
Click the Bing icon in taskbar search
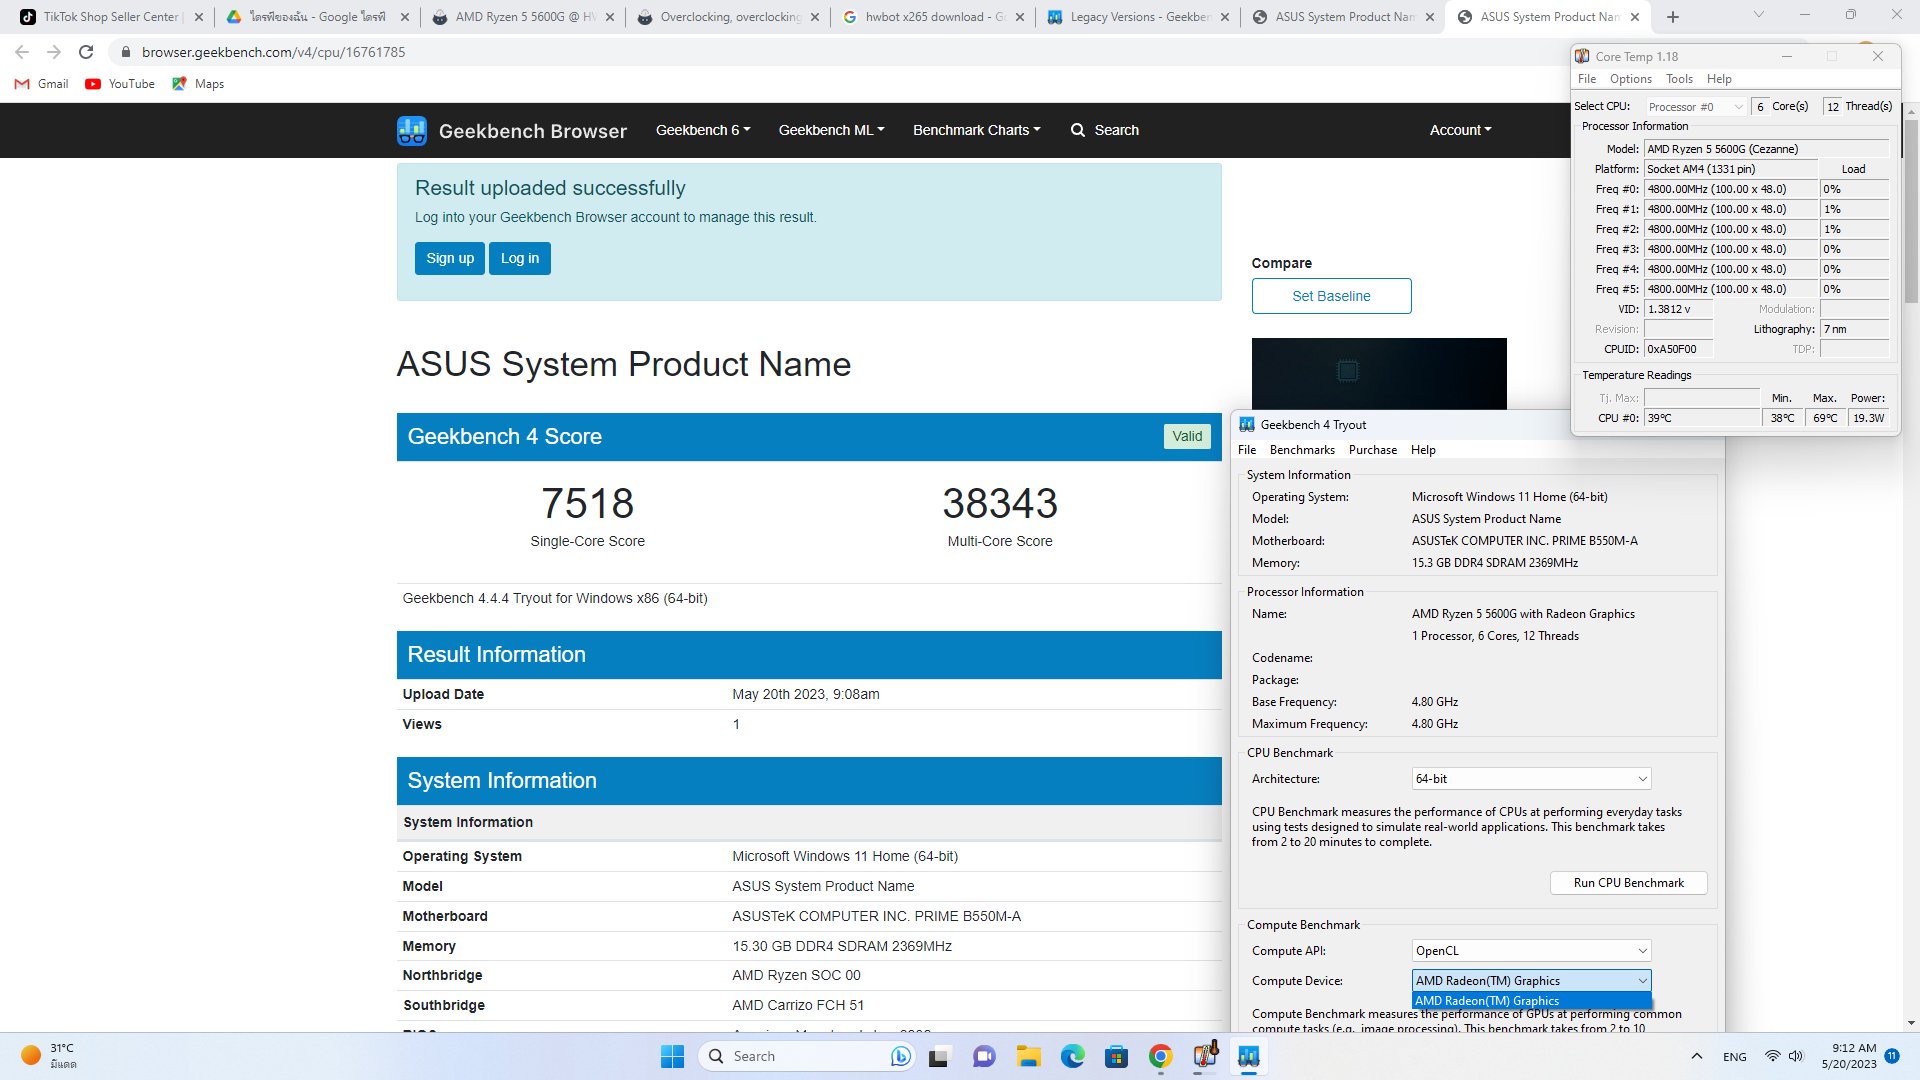coord(900,1056)
